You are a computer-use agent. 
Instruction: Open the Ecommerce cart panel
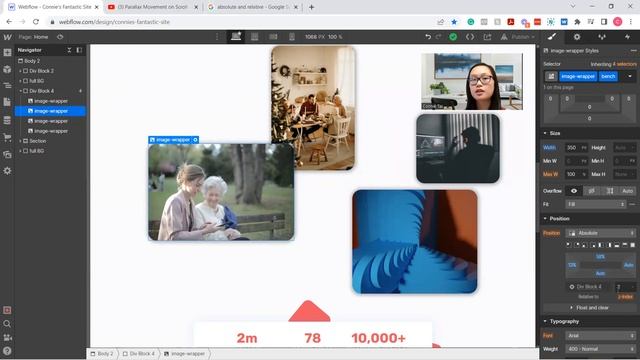pos(7,138)
